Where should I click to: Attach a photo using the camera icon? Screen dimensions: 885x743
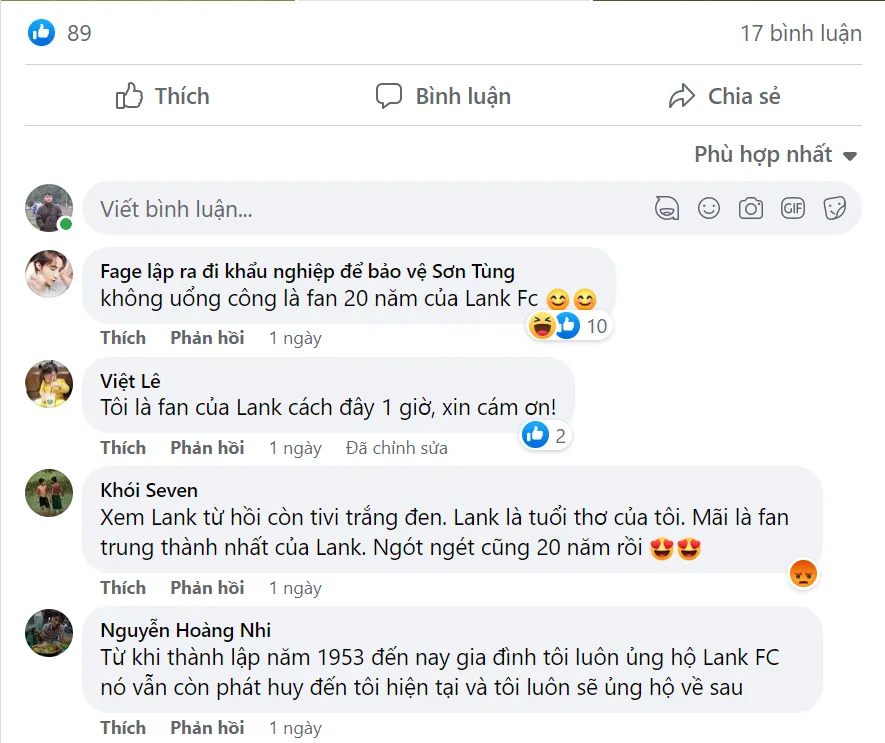(751, 208)
